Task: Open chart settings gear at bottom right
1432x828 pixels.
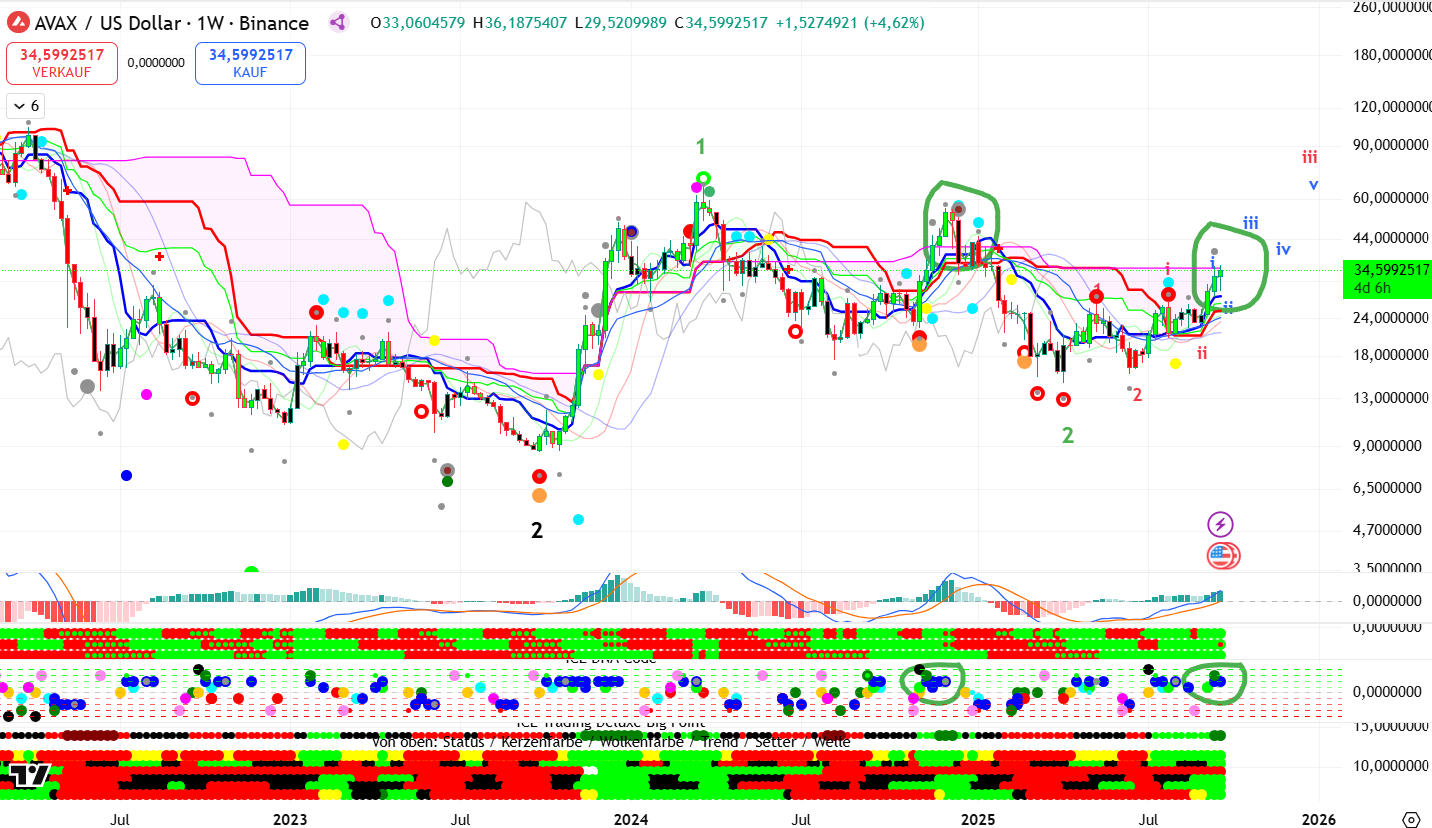Action: pyautogui.click(x=1411, y=819)
